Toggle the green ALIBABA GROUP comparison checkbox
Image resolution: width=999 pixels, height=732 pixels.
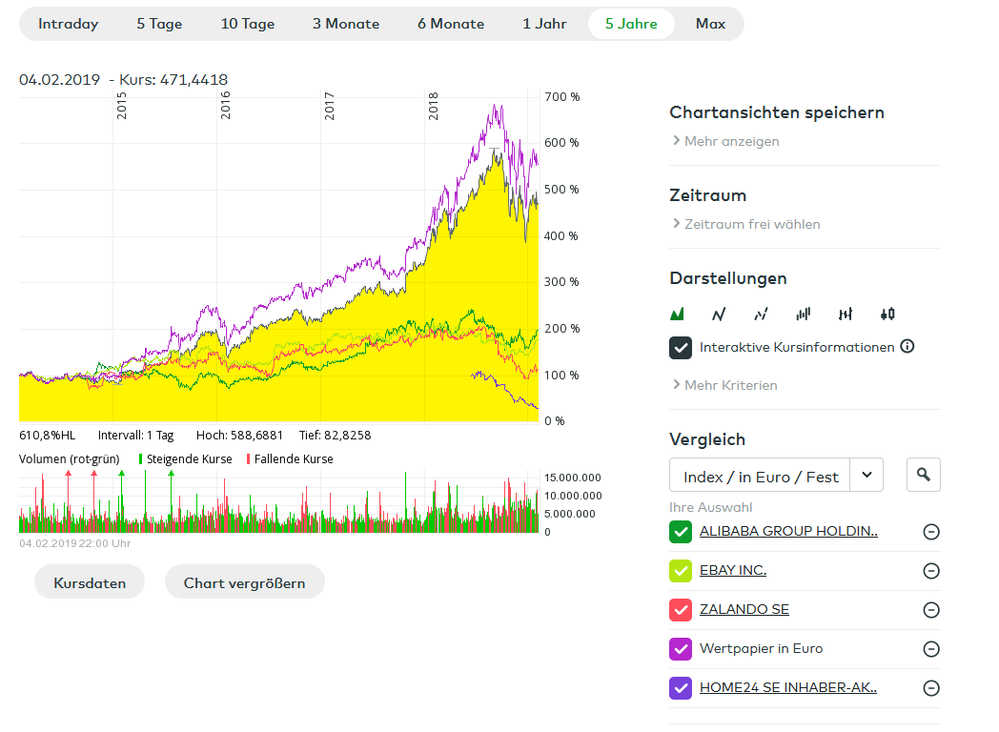tap(681, 532)
